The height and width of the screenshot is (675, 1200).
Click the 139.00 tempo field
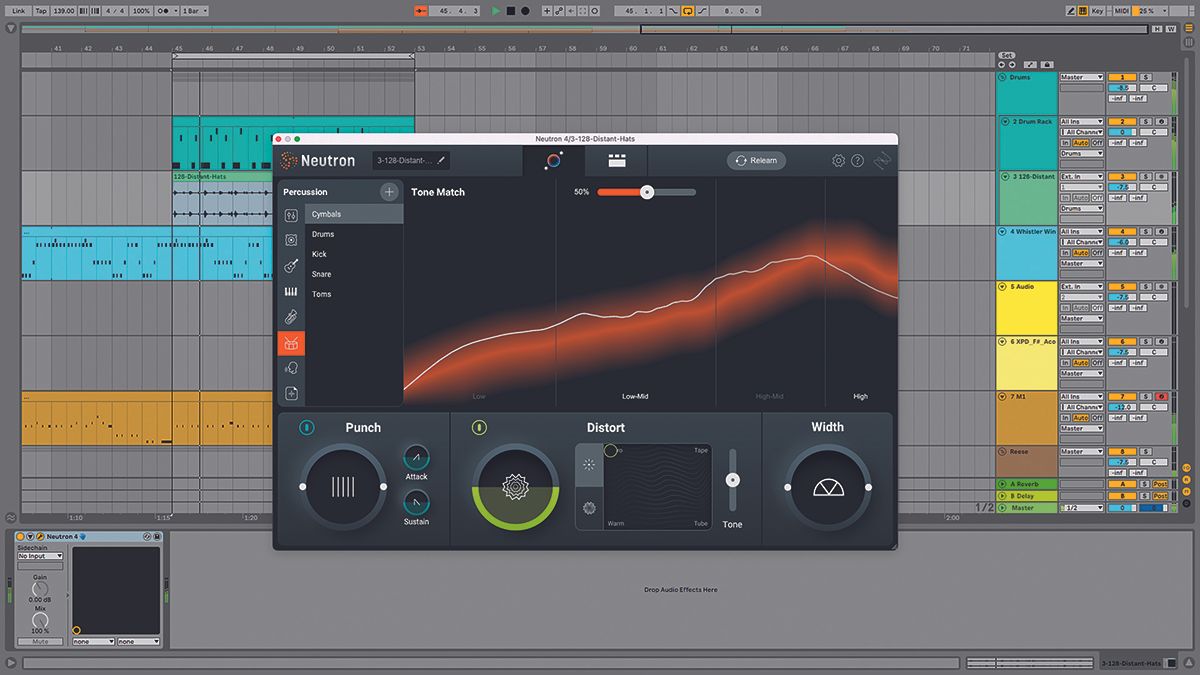(62, 11)
